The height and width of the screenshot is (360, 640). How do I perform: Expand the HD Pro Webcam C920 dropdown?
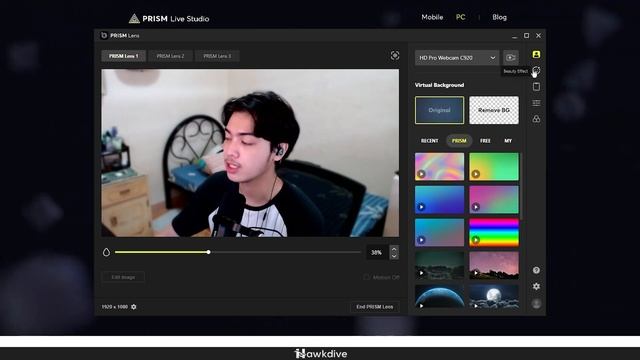[457, 58]
